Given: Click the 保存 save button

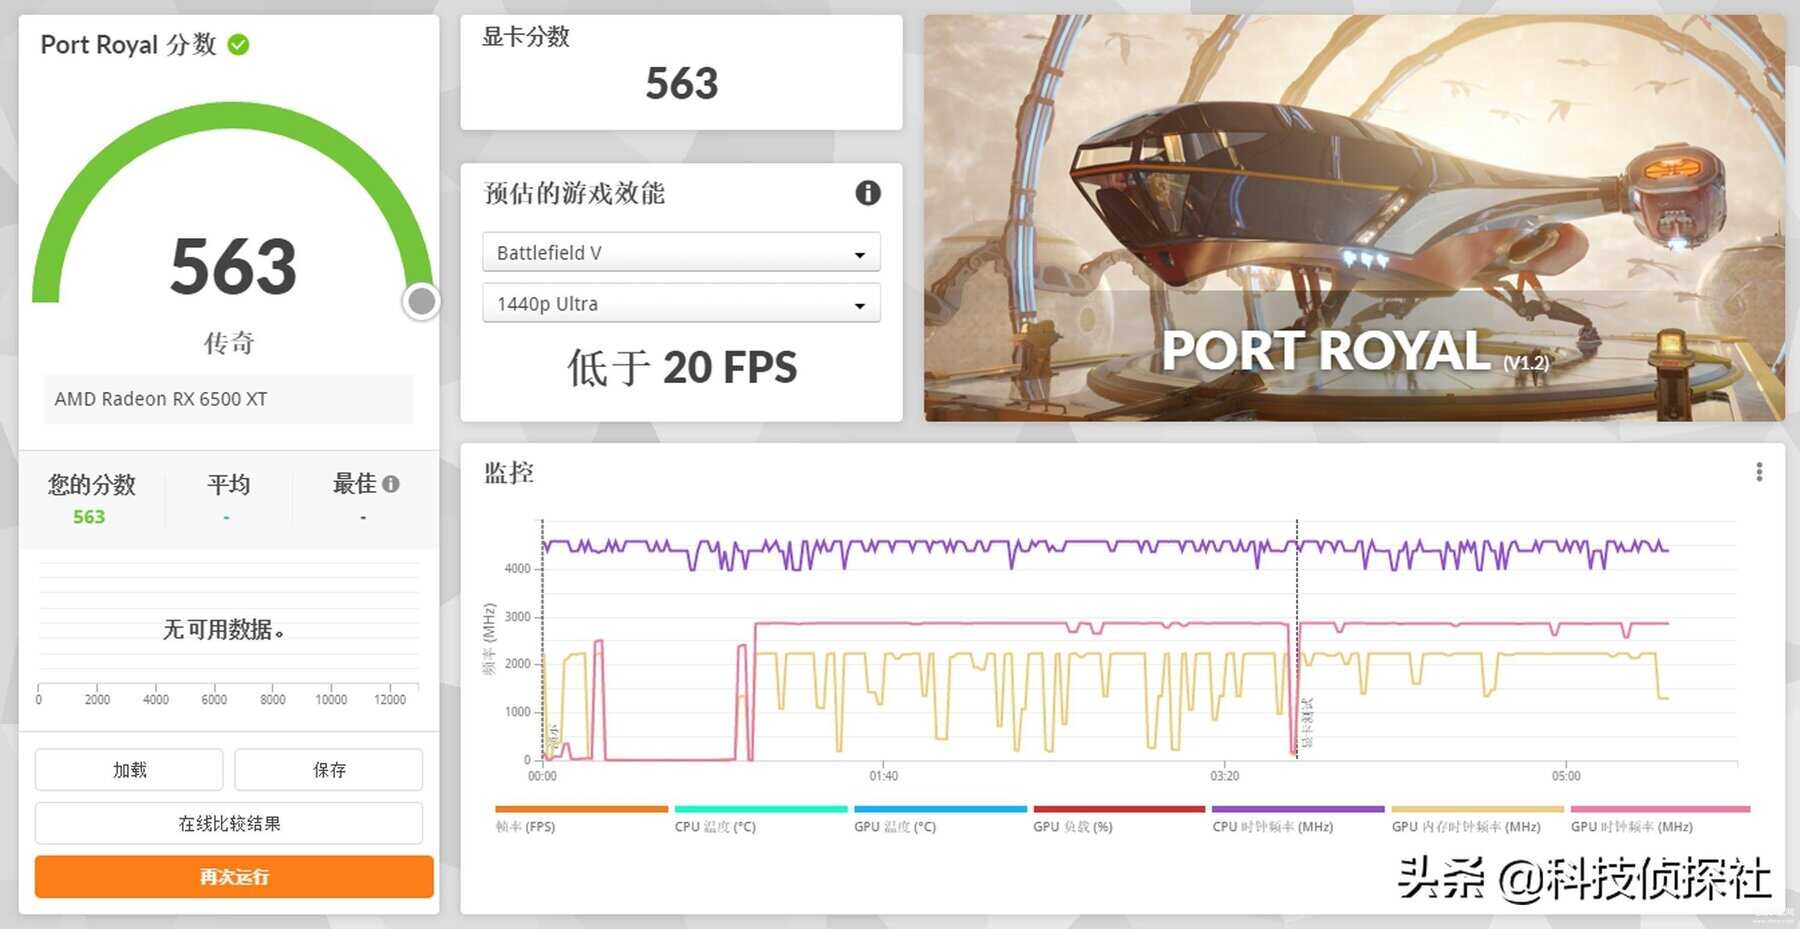Looking at the screenshot, I should [329, 770].
